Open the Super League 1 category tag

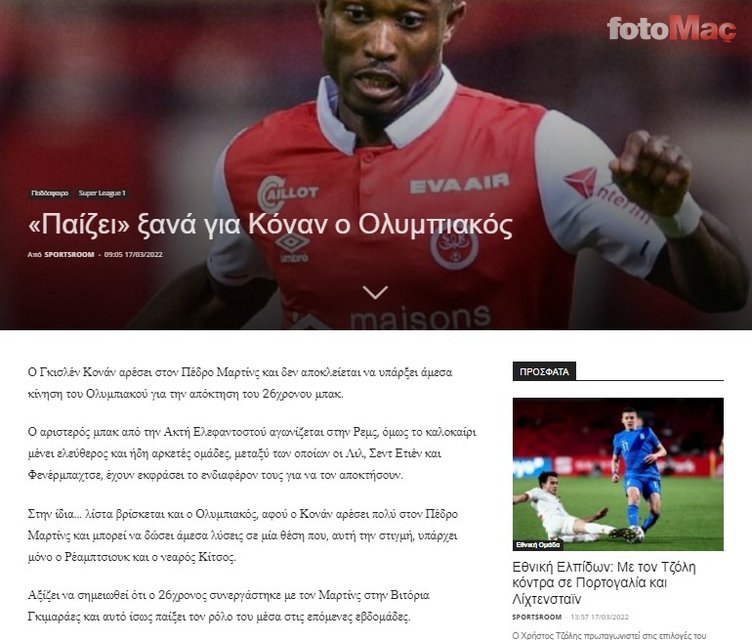coord(102,193)
